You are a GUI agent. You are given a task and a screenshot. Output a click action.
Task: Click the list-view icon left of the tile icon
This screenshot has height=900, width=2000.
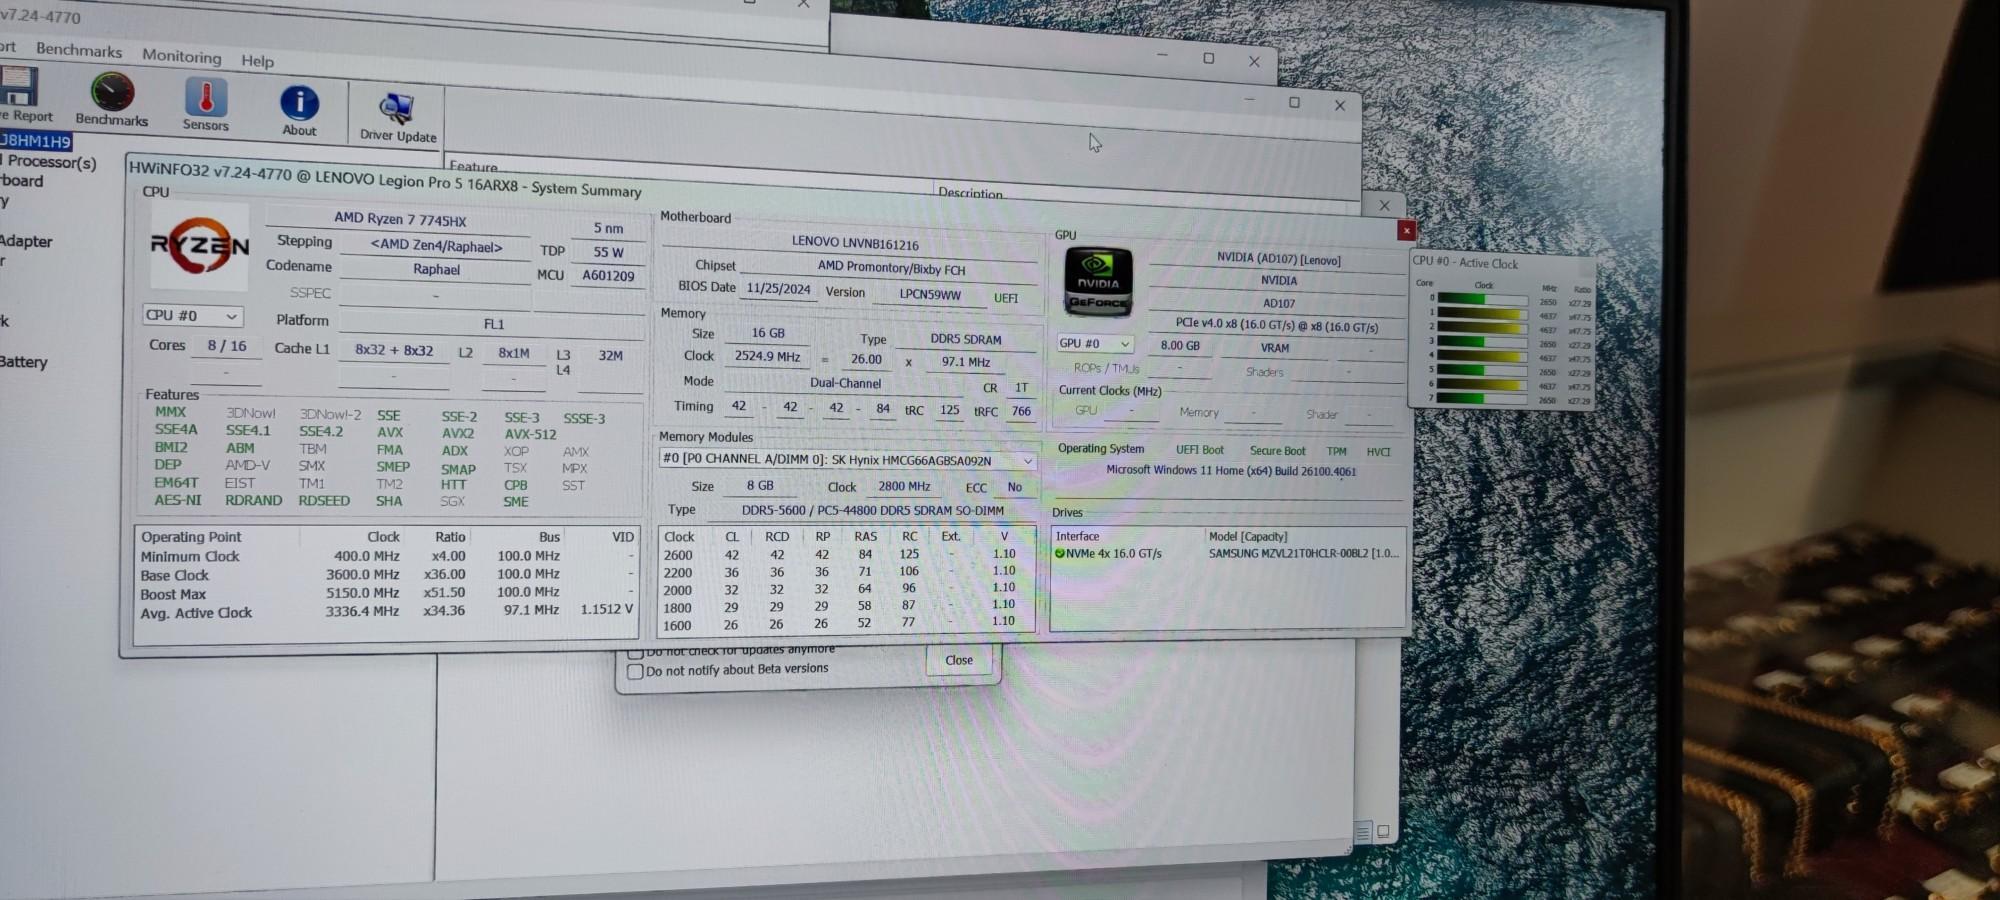[1362, 832]
